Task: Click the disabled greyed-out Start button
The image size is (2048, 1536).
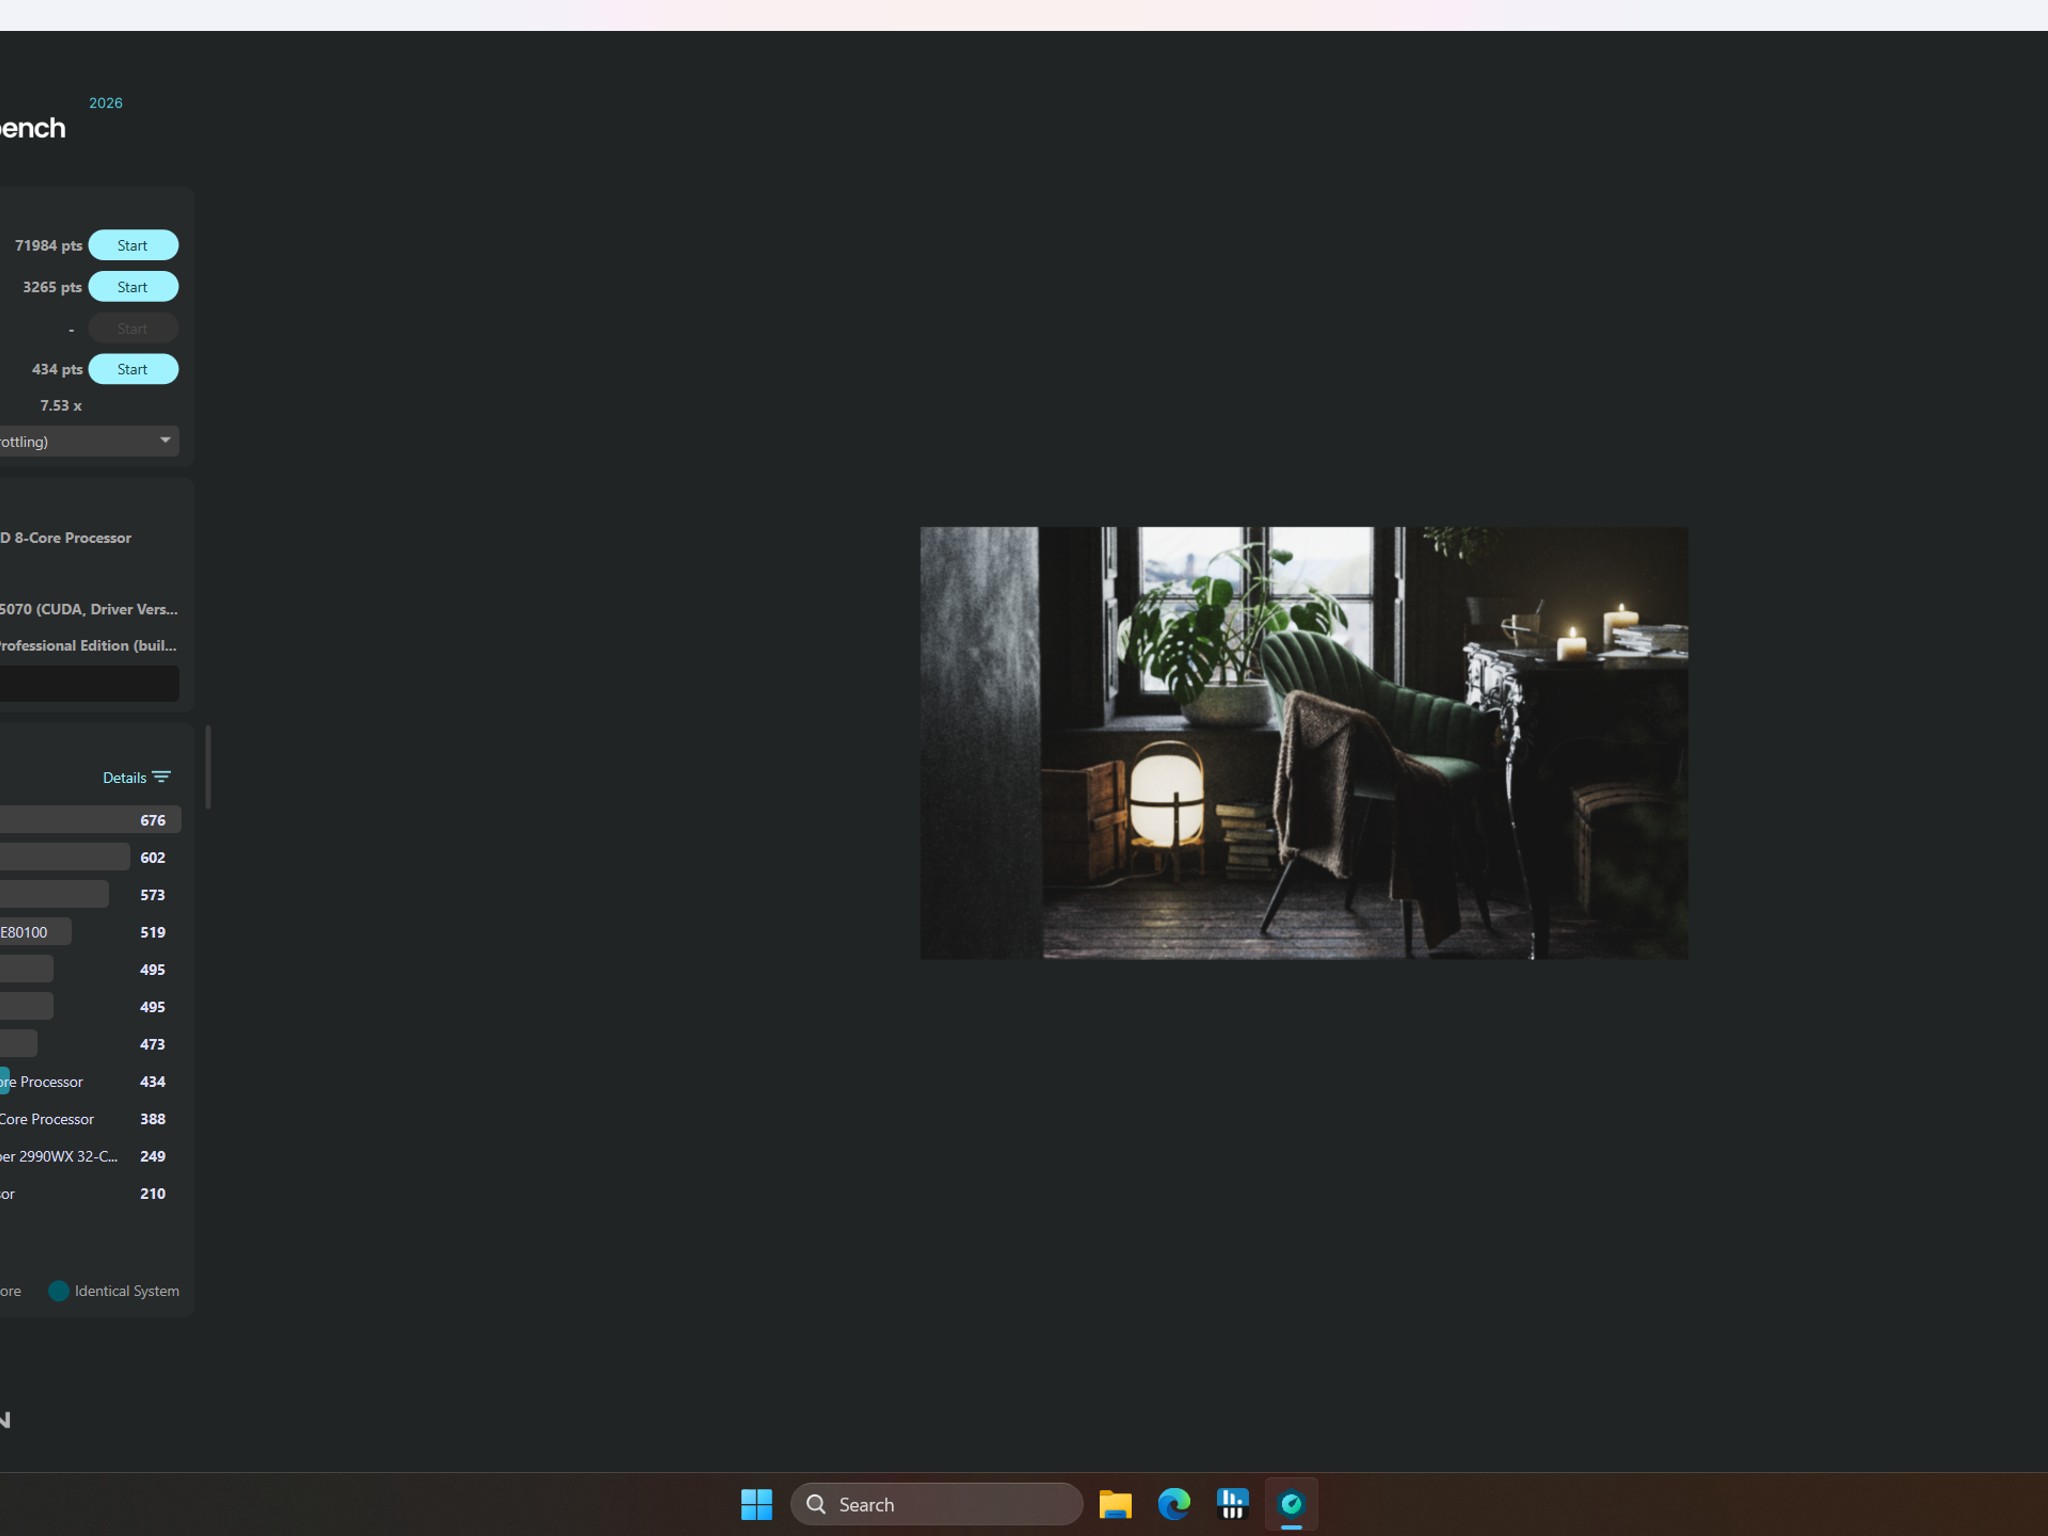Action: 133,328
